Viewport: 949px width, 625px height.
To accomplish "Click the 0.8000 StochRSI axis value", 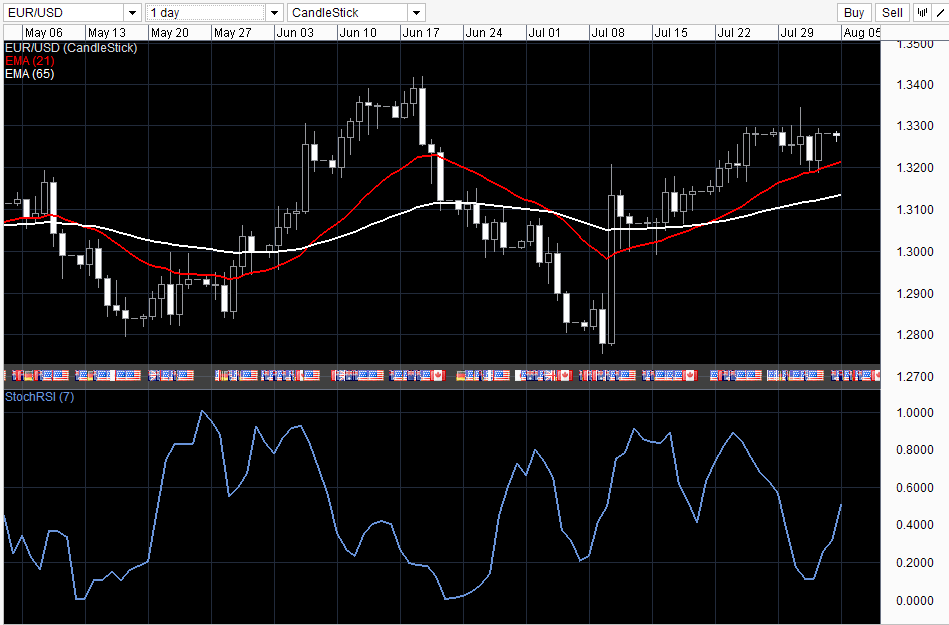I will [x=915, y=450].
